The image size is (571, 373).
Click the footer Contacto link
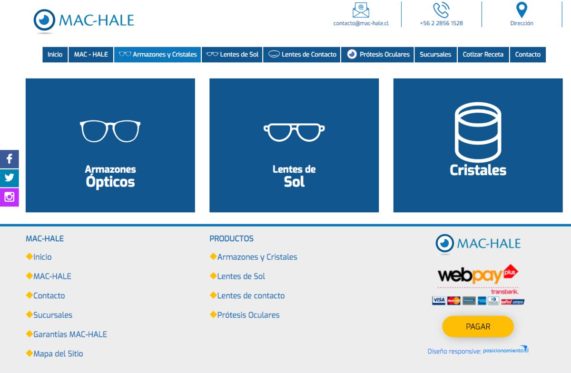click(x=49, y=296)
